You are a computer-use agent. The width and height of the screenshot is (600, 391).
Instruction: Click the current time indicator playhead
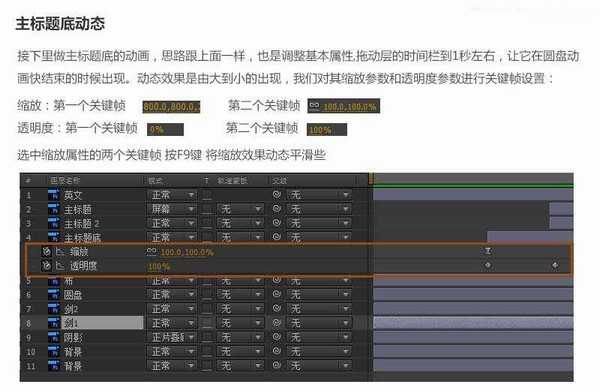(371, 178)
